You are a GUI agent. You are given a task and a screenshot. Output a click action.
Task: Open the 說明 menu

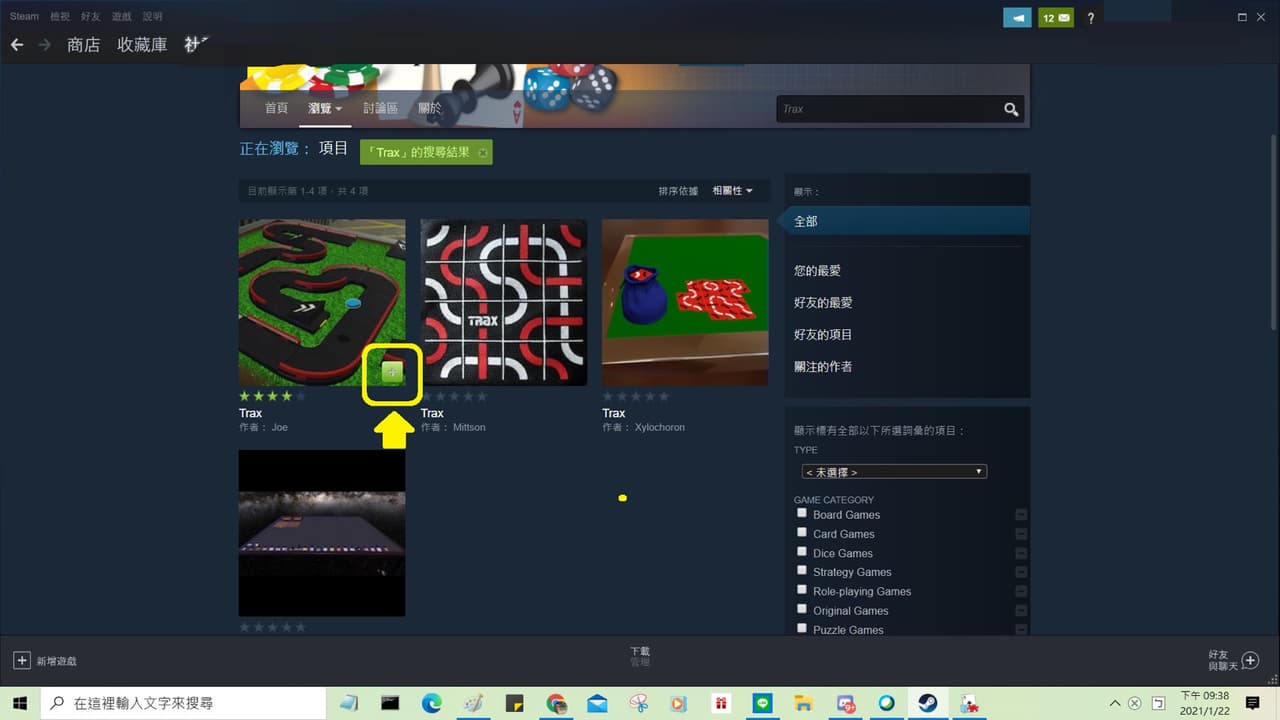click(153, 17)
